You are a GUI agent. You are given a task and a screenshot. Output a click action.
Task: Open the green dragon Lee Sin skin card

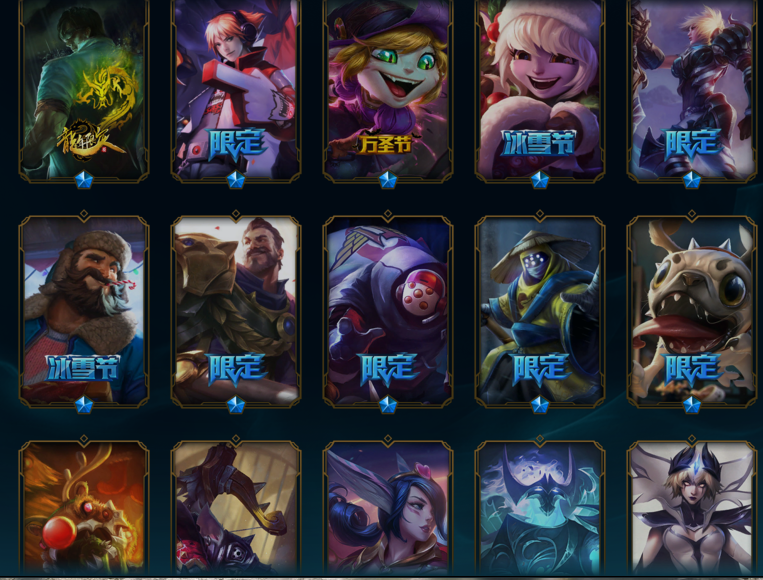[84, 89]
